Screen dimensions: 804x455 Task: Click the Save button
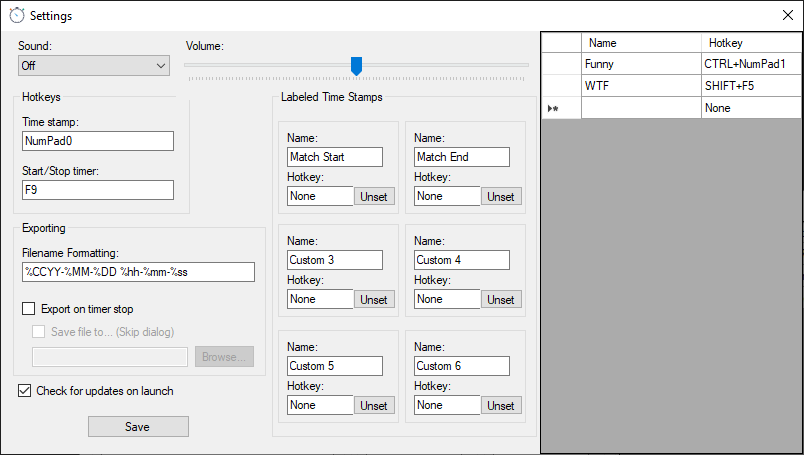click(138, 427)
